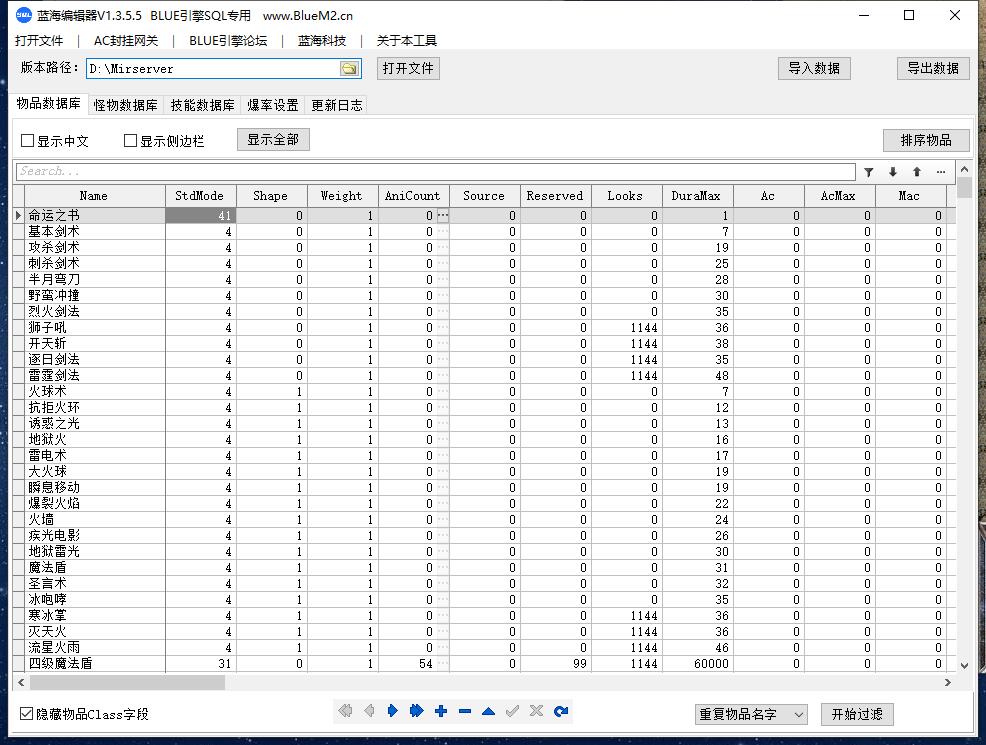
Task: Select the 冰咆哮 row
Action: [x=484, y=600]
